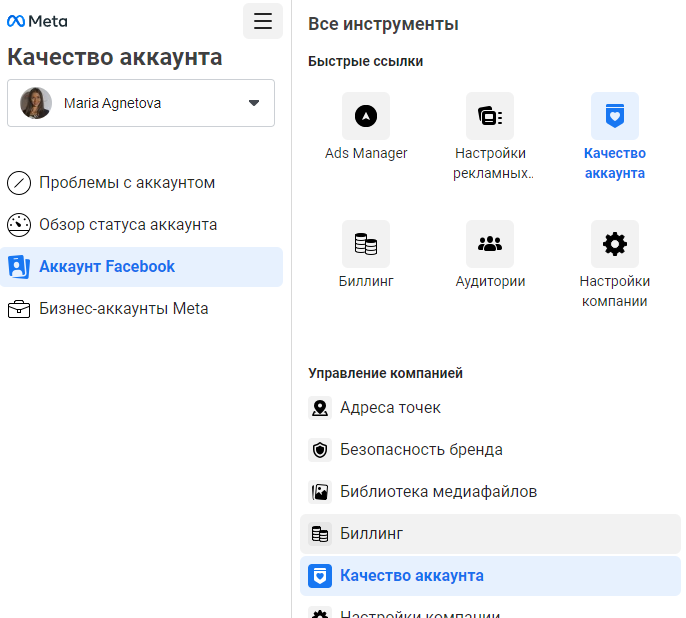This screenshot has height=618, width=686.
Task: Open Бизнес-аккаунты Meta sidebar item
Action: point(123,309)
